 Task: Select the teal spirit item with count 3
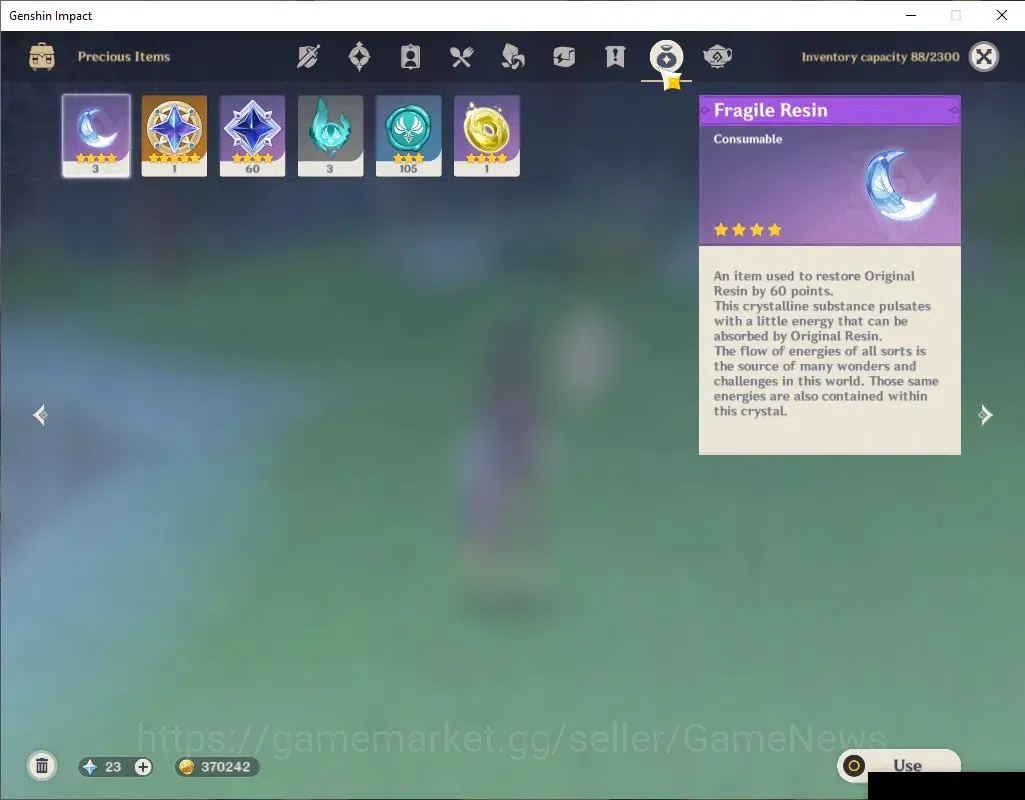click(x=330, y=136)
